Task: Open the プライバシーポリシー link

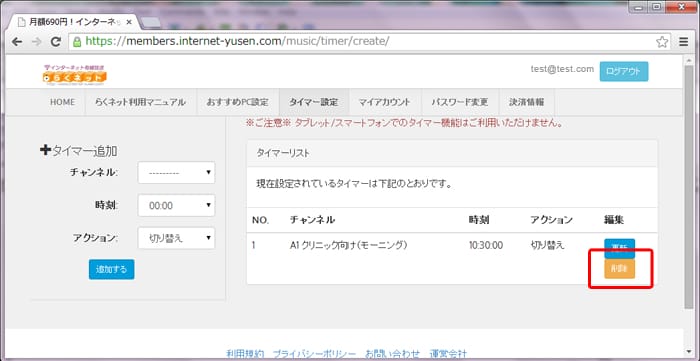Action: pos(314,354)
